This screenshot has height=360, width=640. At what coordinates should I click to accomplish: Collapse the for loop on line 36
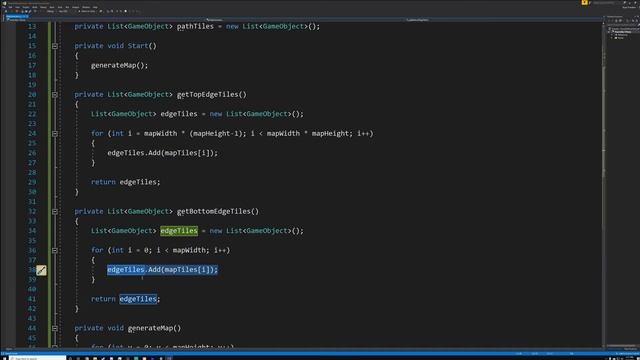(x=55, y=251)
